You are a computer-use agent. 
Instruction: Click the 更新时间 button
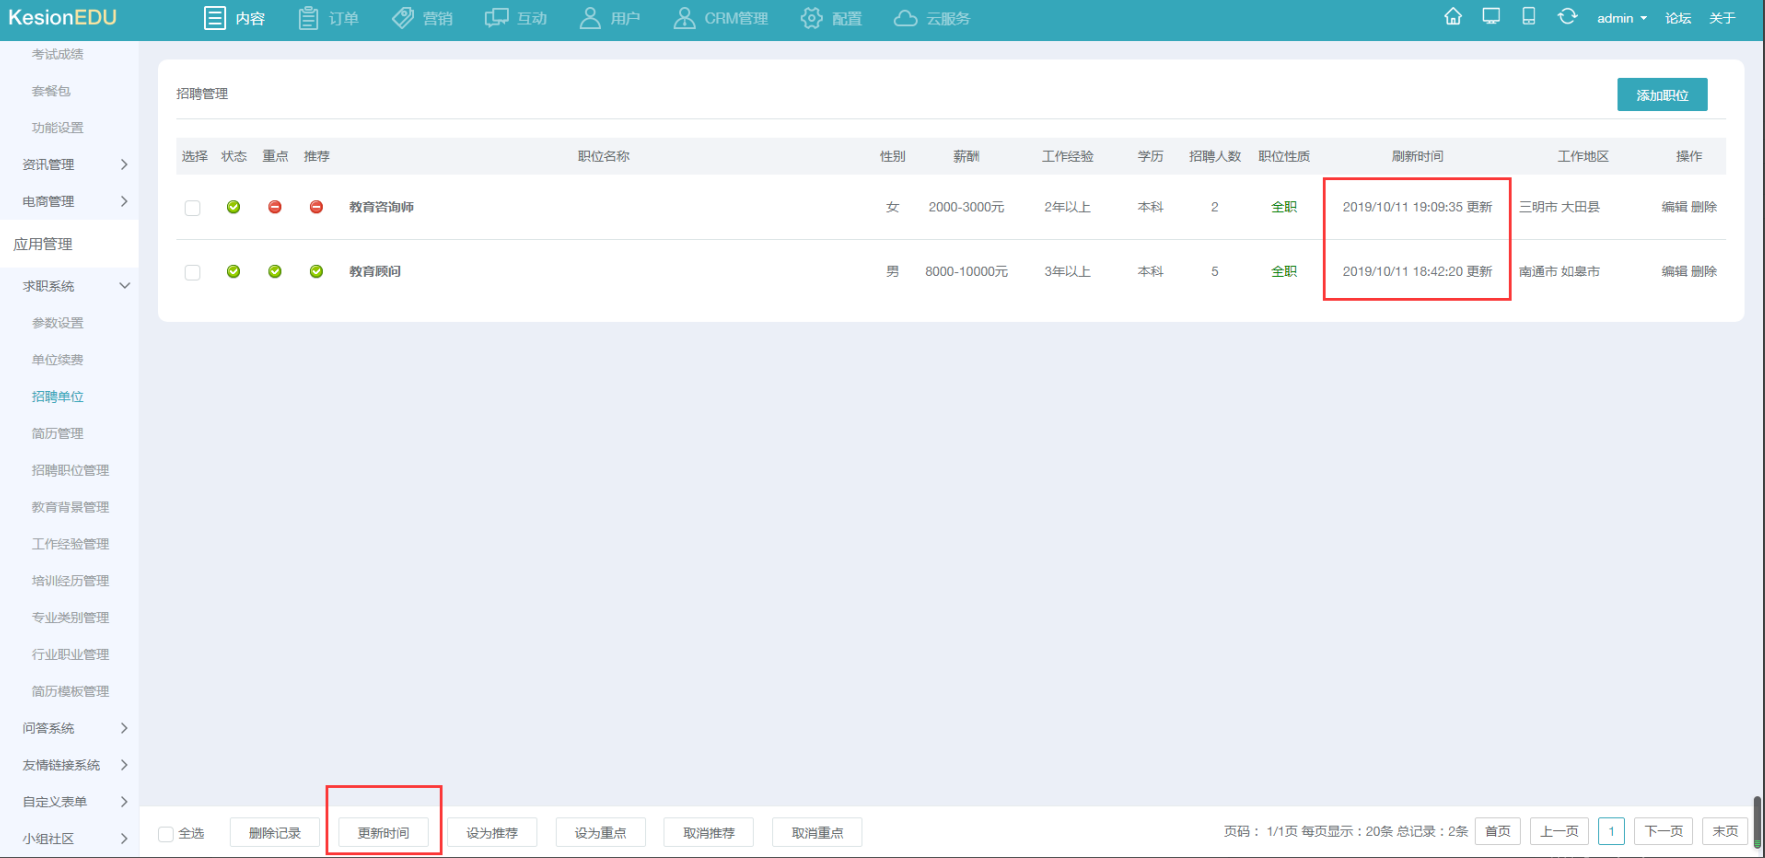coord(383,833)
